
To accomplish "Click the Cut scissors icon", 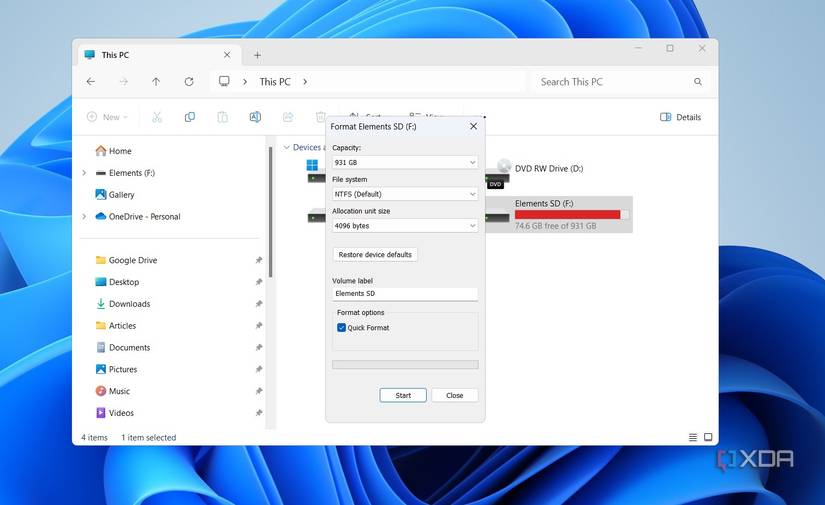I will pyautogui.click(x=157, y=117).
